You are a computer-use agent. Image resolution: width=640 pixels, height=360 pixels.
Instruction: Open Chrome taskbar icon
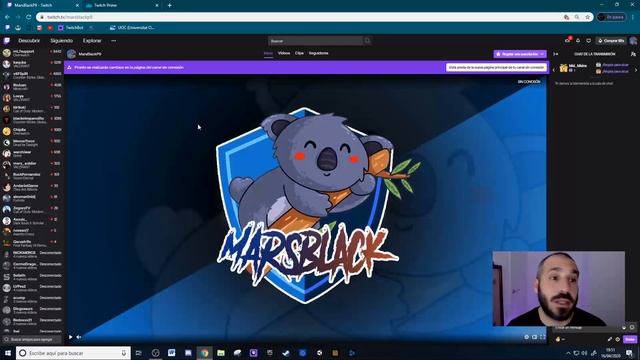point(204,353)
